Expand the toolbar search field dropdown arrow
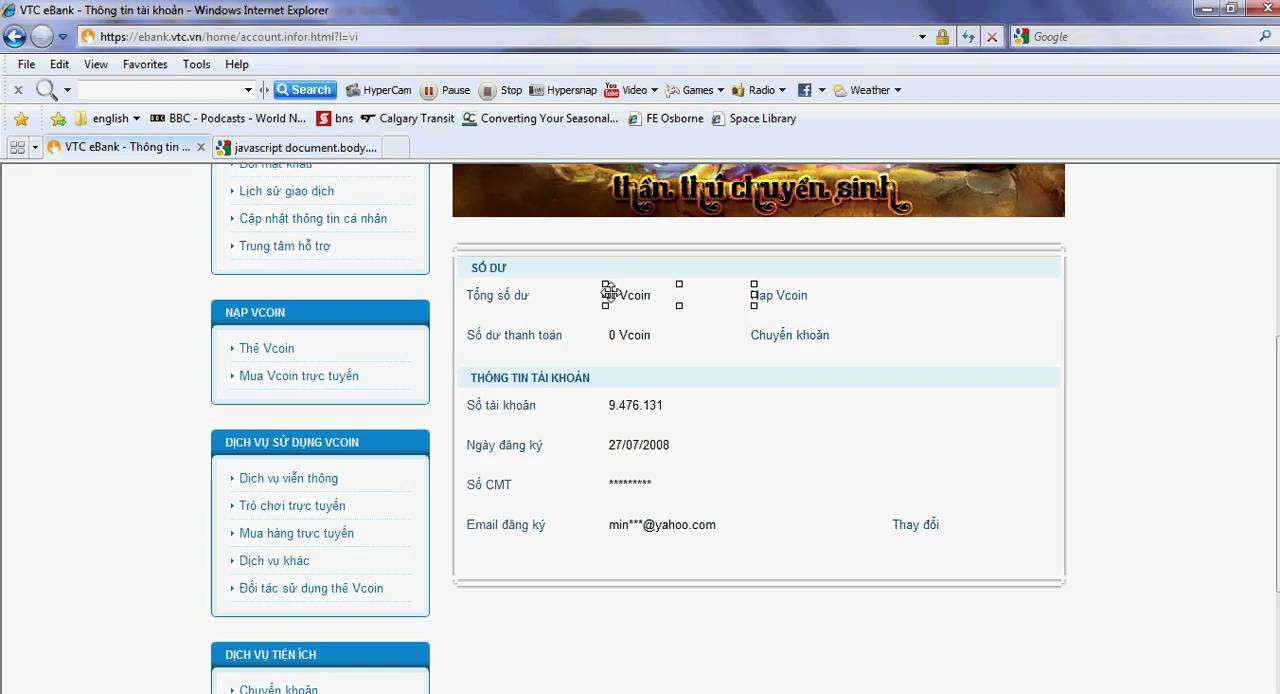Viewport: 1280px width, 694px height. [x=249, y=90]
